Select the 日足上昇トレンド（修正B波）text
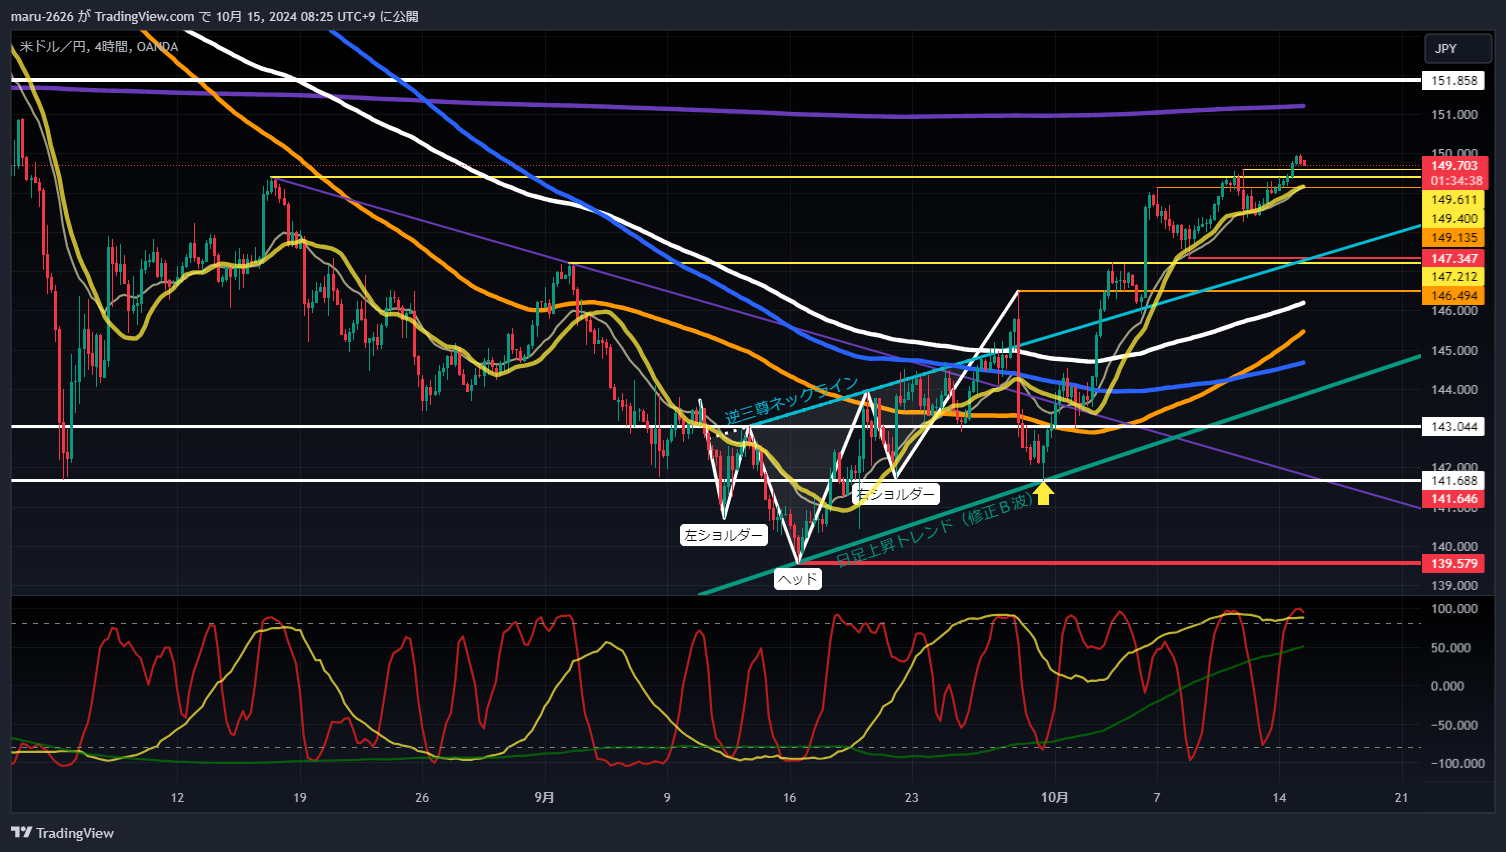Image resolution: width=1506 pixels, height=852 pixels. [x=934, y=530]
